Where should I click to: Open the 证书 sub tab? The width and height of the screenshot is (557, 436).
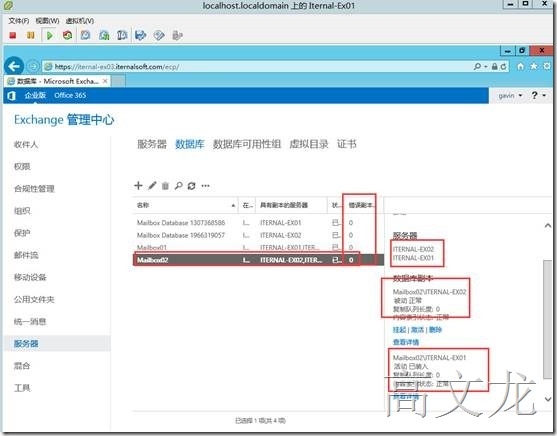(x=347, y=144)
